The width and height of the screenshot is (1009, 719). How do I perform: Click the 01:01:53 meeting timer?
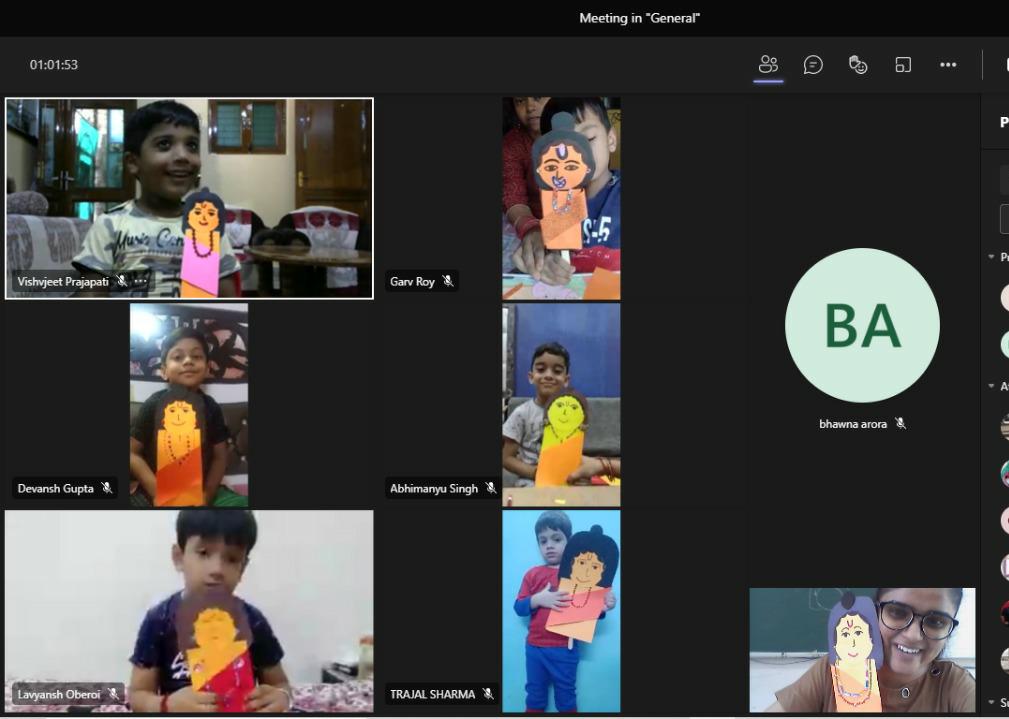point(53,64)
